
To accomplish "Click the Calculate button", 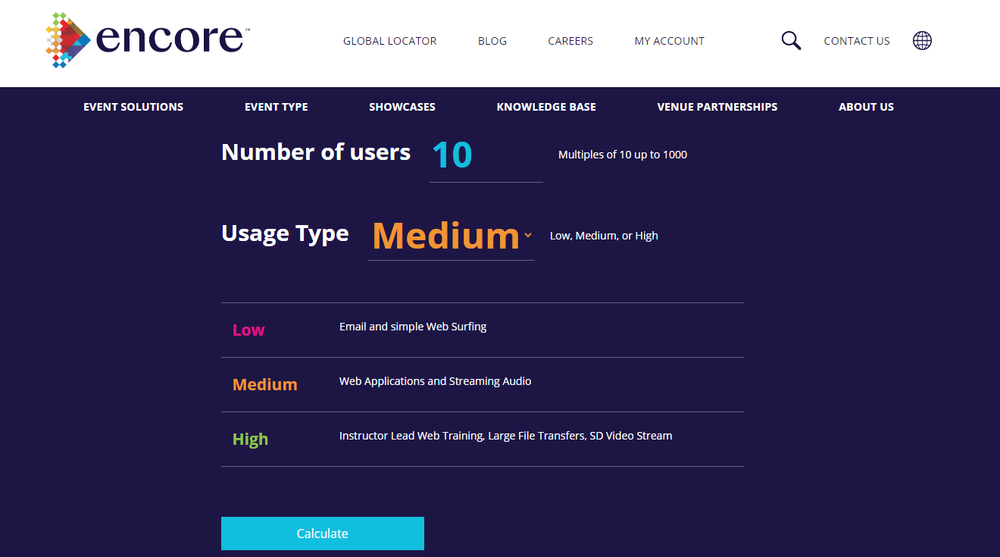I will (x=322, y=533).
